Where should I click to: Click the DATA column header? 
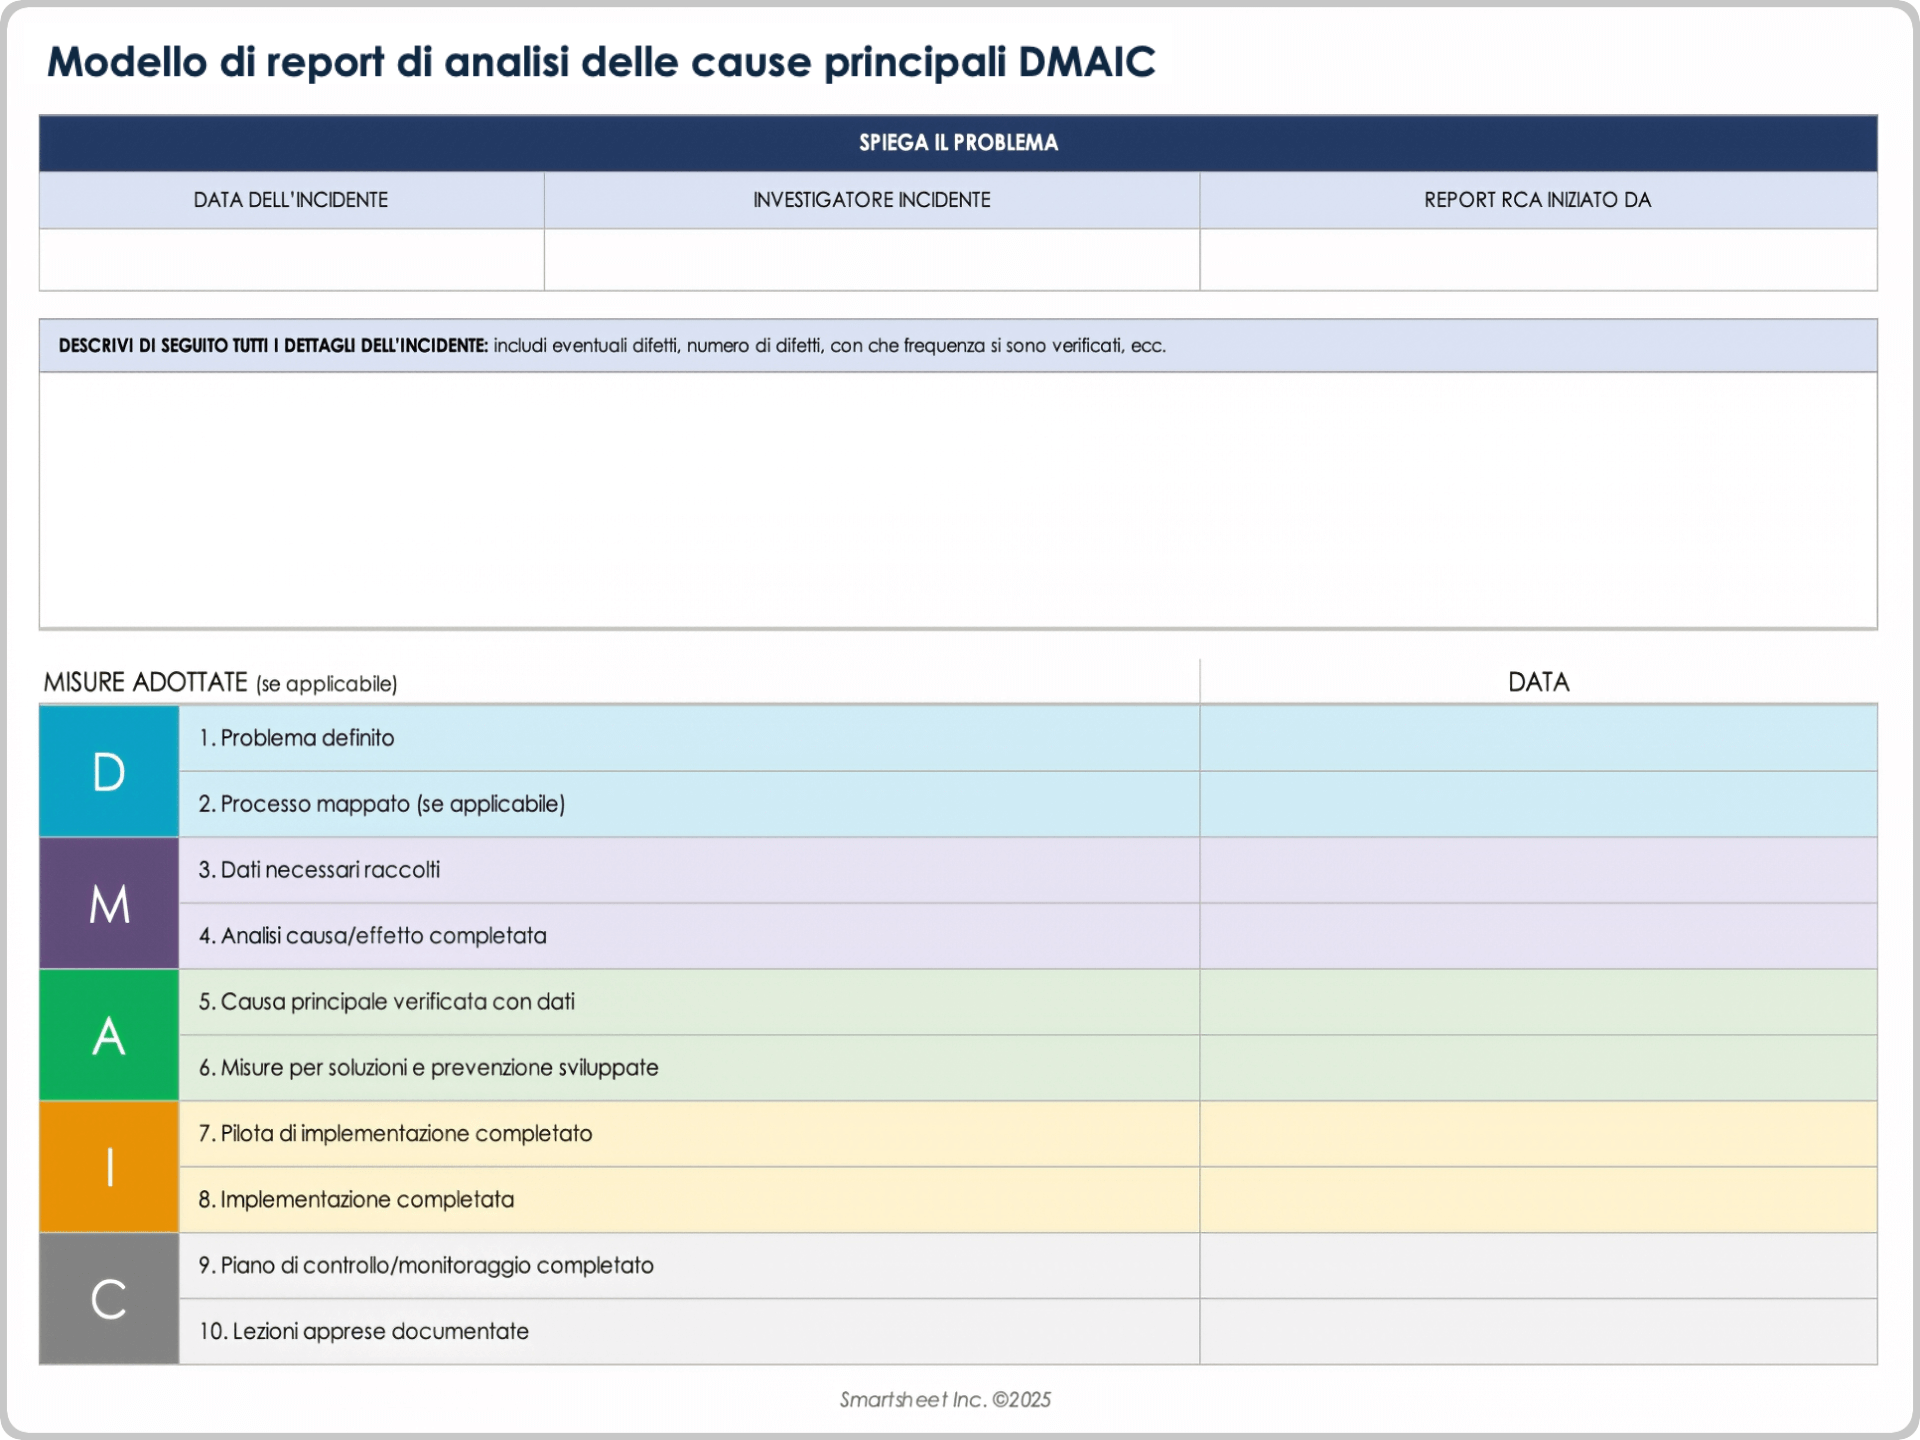tap(1537, 682)
